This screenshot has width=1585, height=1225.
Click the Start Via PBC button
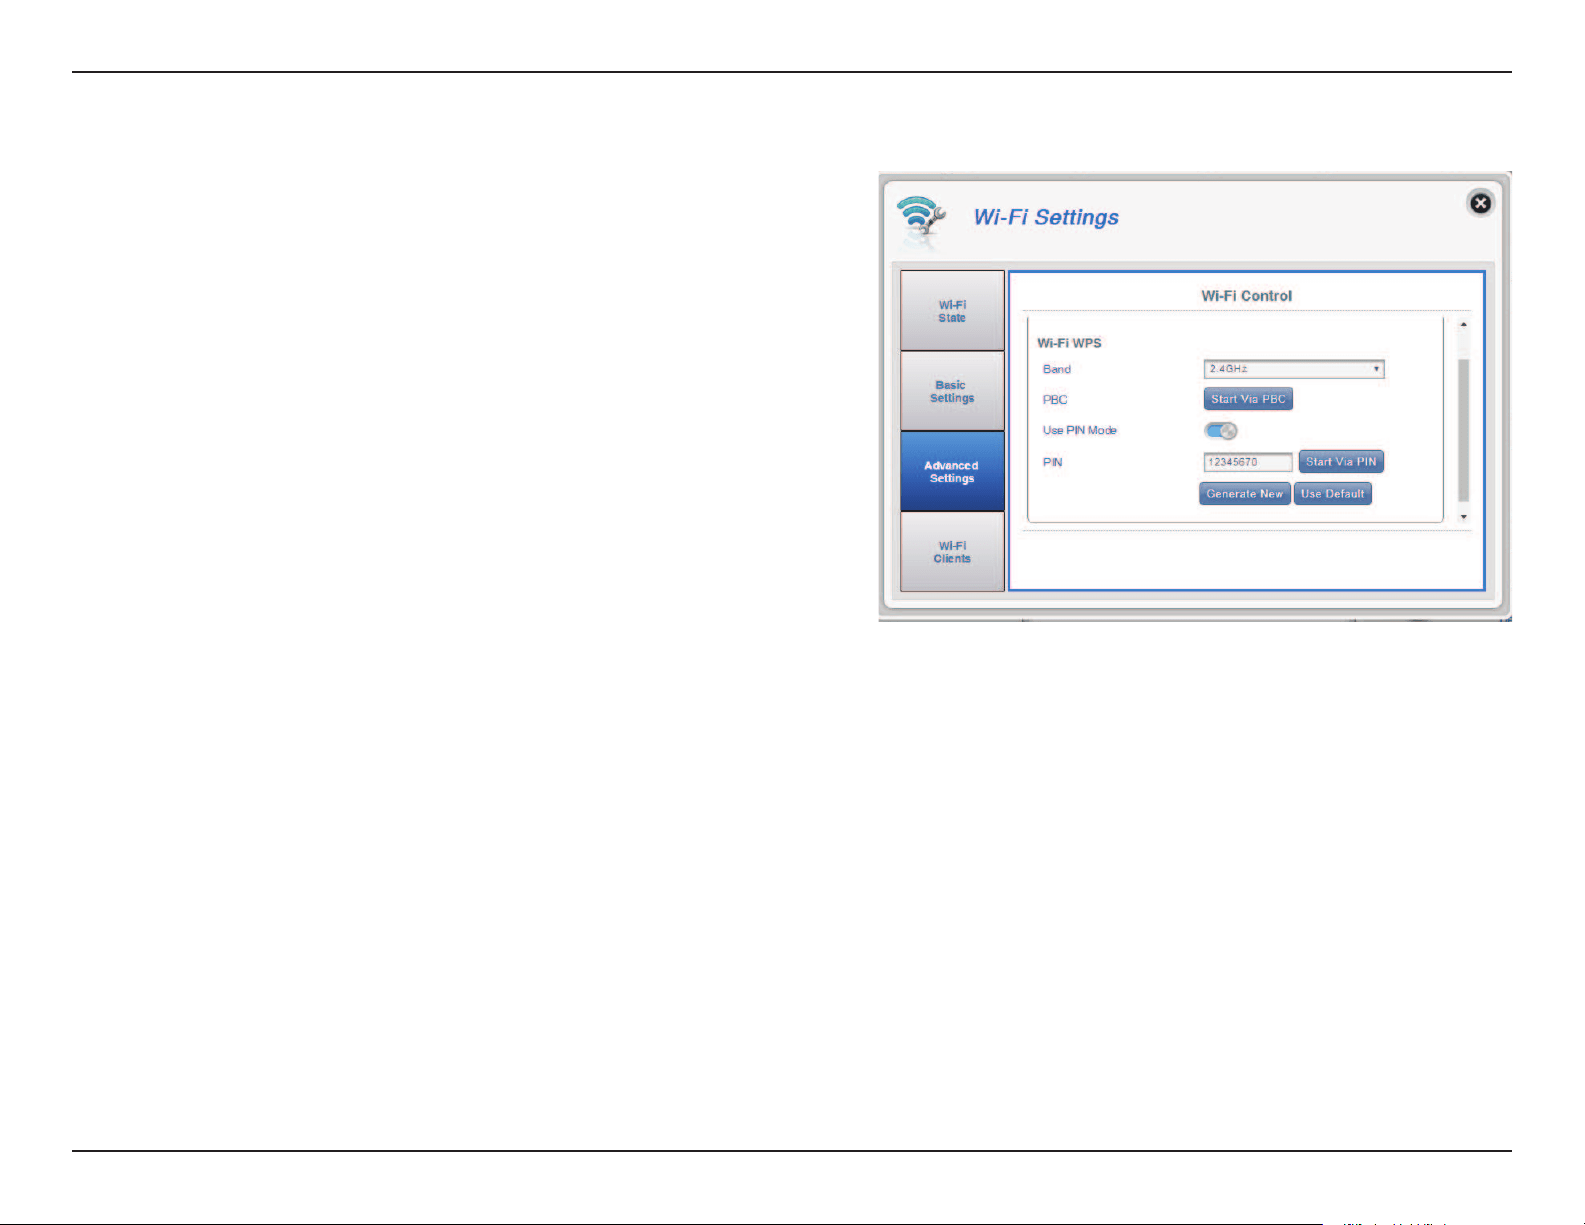(1248, 399)
